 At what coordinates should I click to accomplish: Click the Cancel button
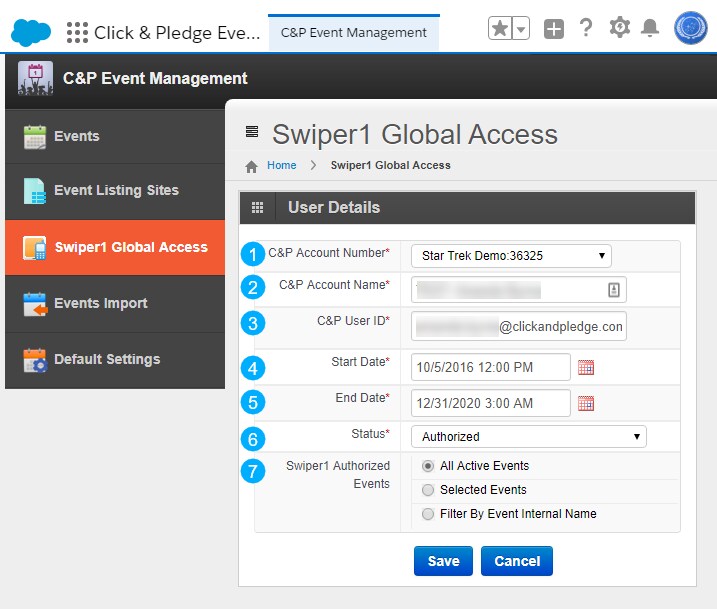point(517,561)
